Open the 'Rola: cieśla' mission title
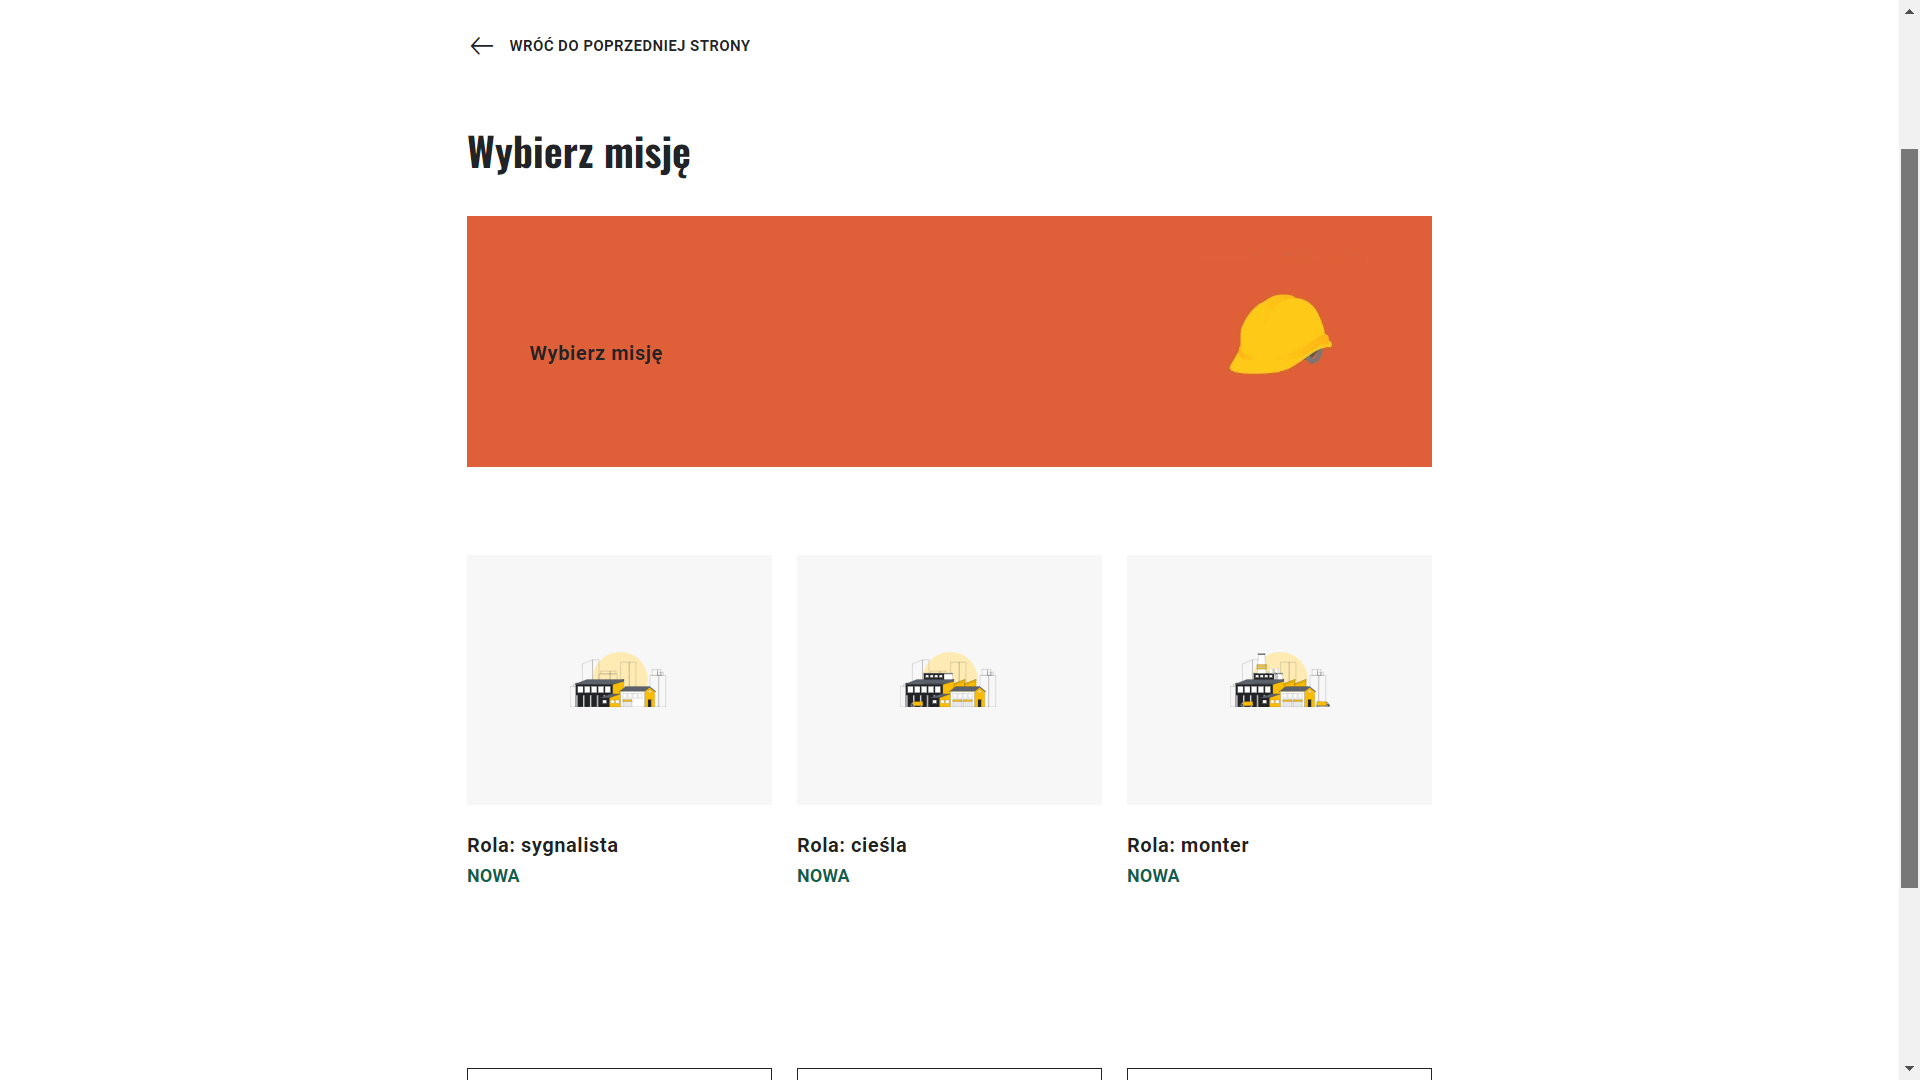The image size is (1920, 1080). point(851,845)
